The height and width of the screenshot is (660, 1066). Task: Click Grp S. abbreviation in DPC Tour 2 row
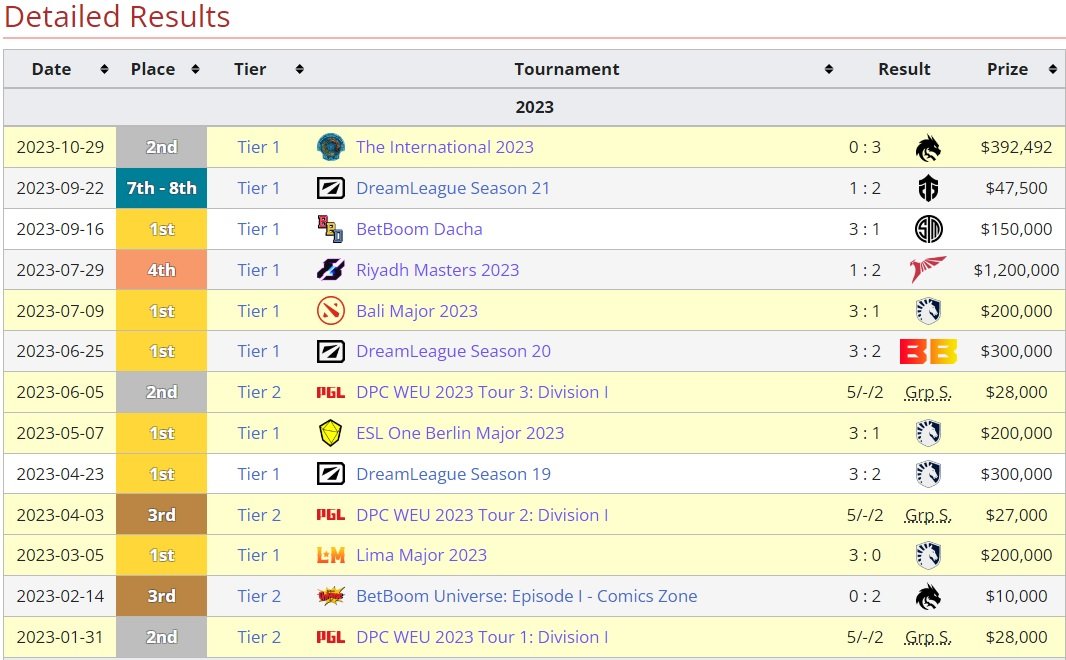[928, 515]
